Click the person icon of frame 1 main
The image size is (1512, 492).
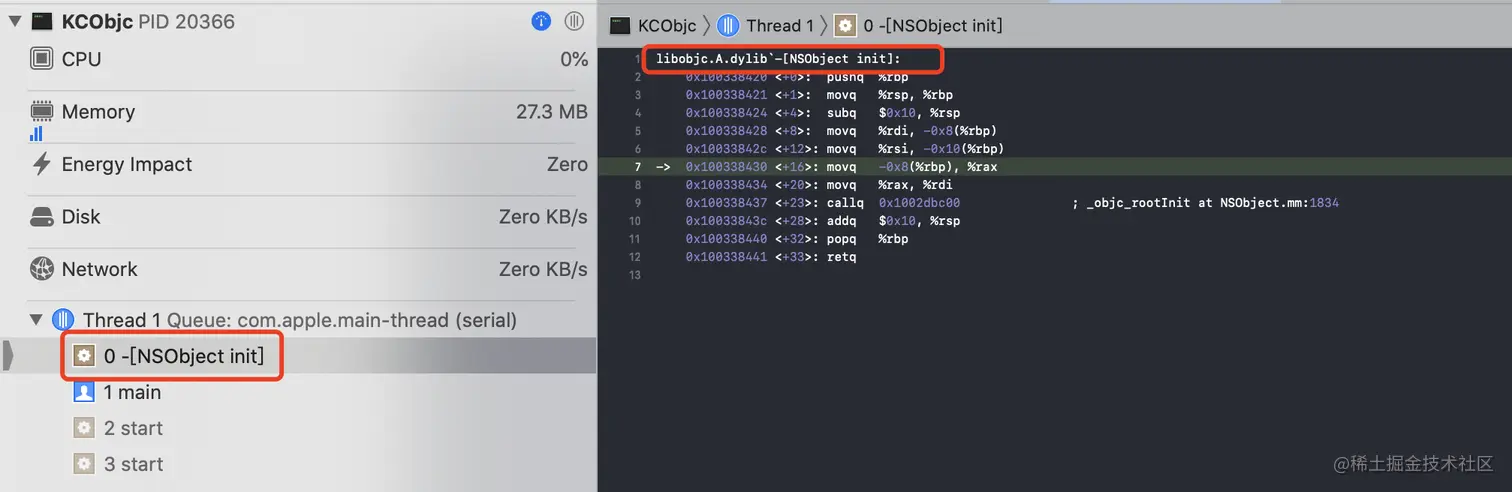click(85, 392)
